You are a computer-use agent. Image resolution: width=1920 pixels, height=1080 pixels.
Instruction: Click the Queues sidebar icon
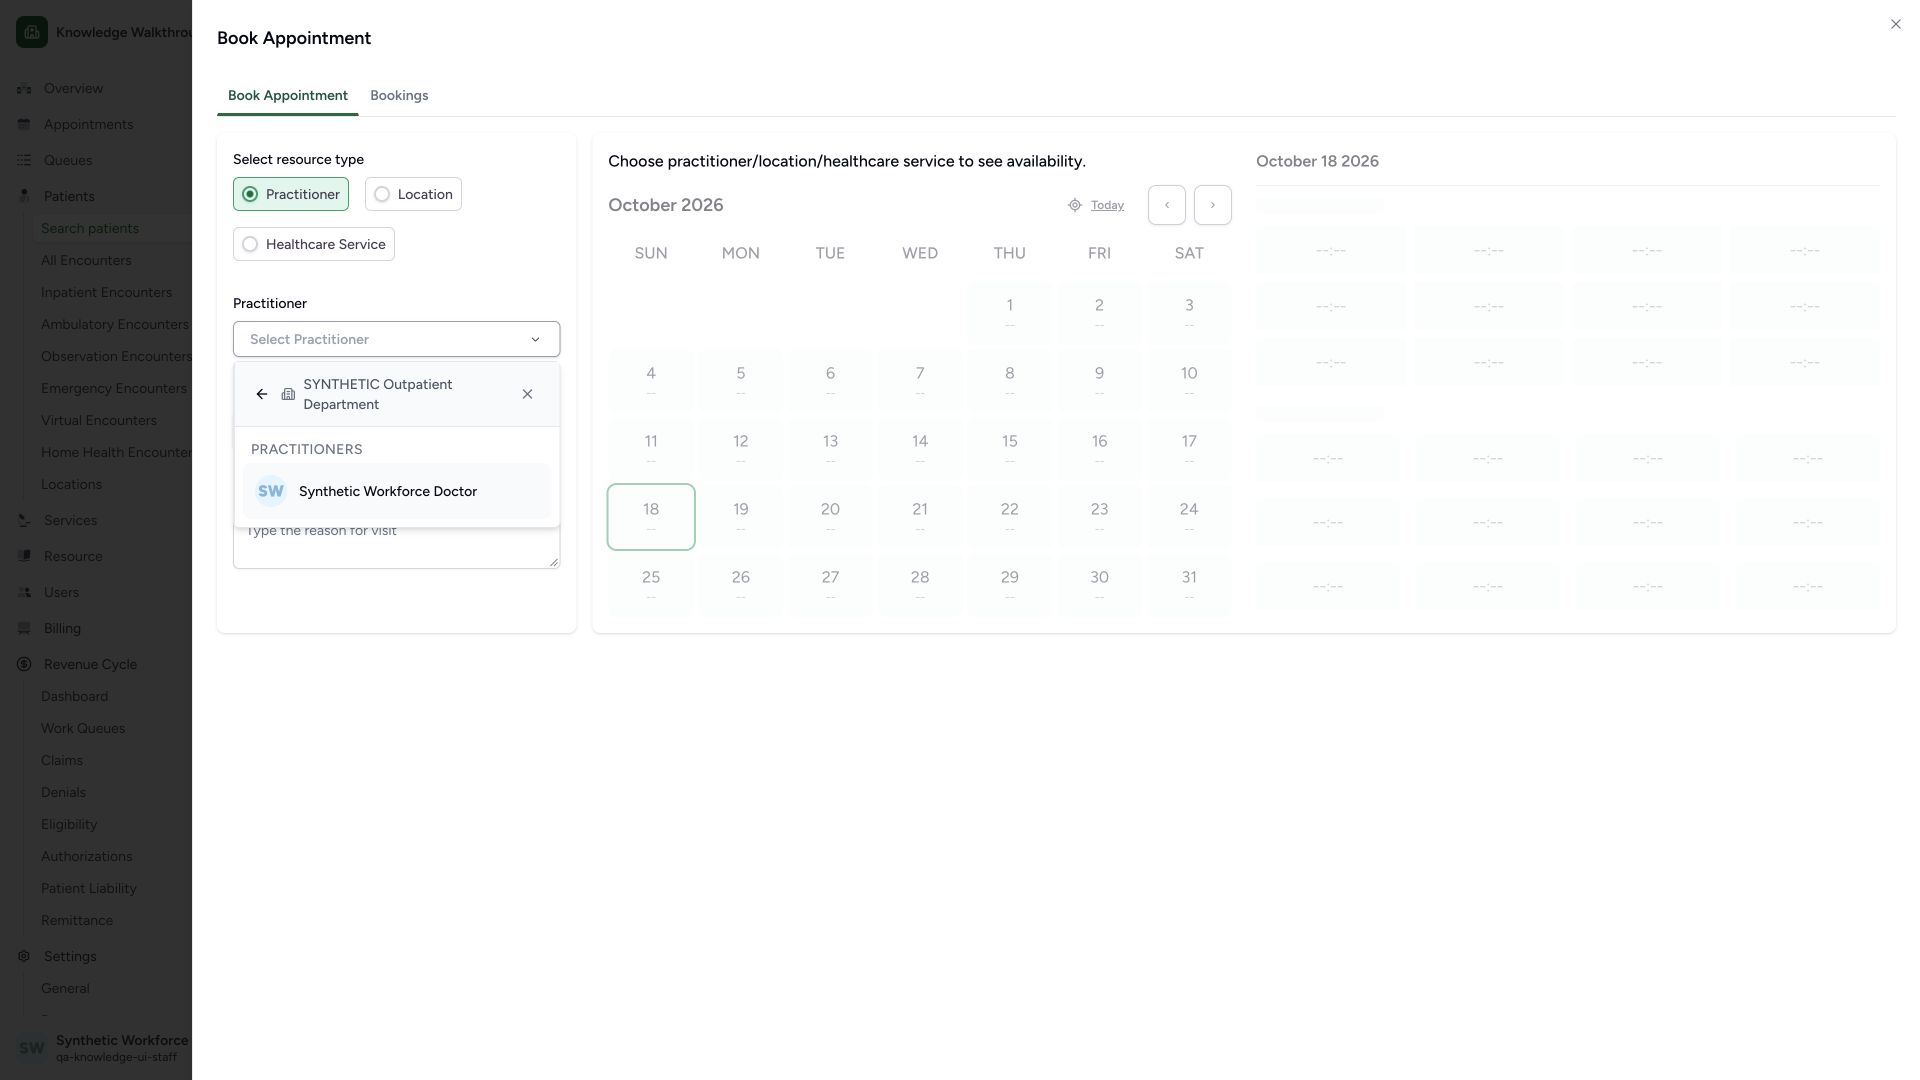24,160
